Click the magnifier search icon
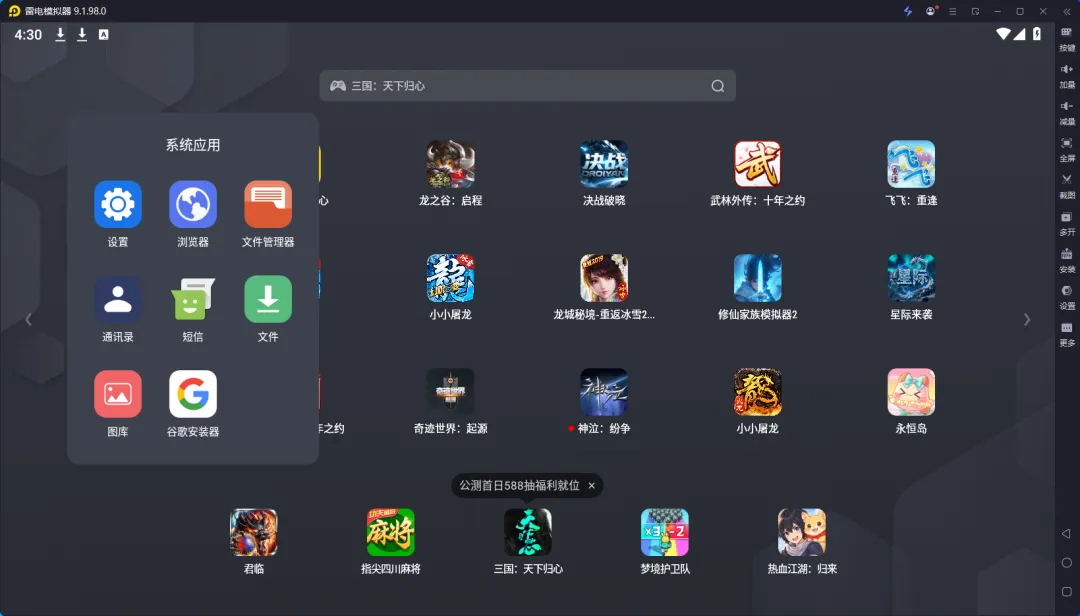 pos(718,86)
